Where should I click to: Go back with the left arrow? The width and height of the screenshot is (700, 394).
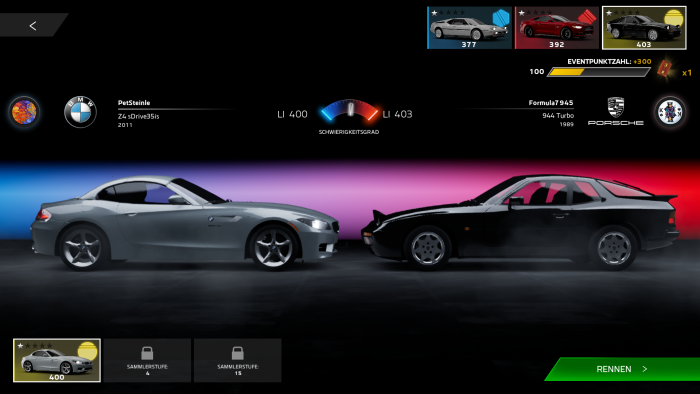[33, 25]
